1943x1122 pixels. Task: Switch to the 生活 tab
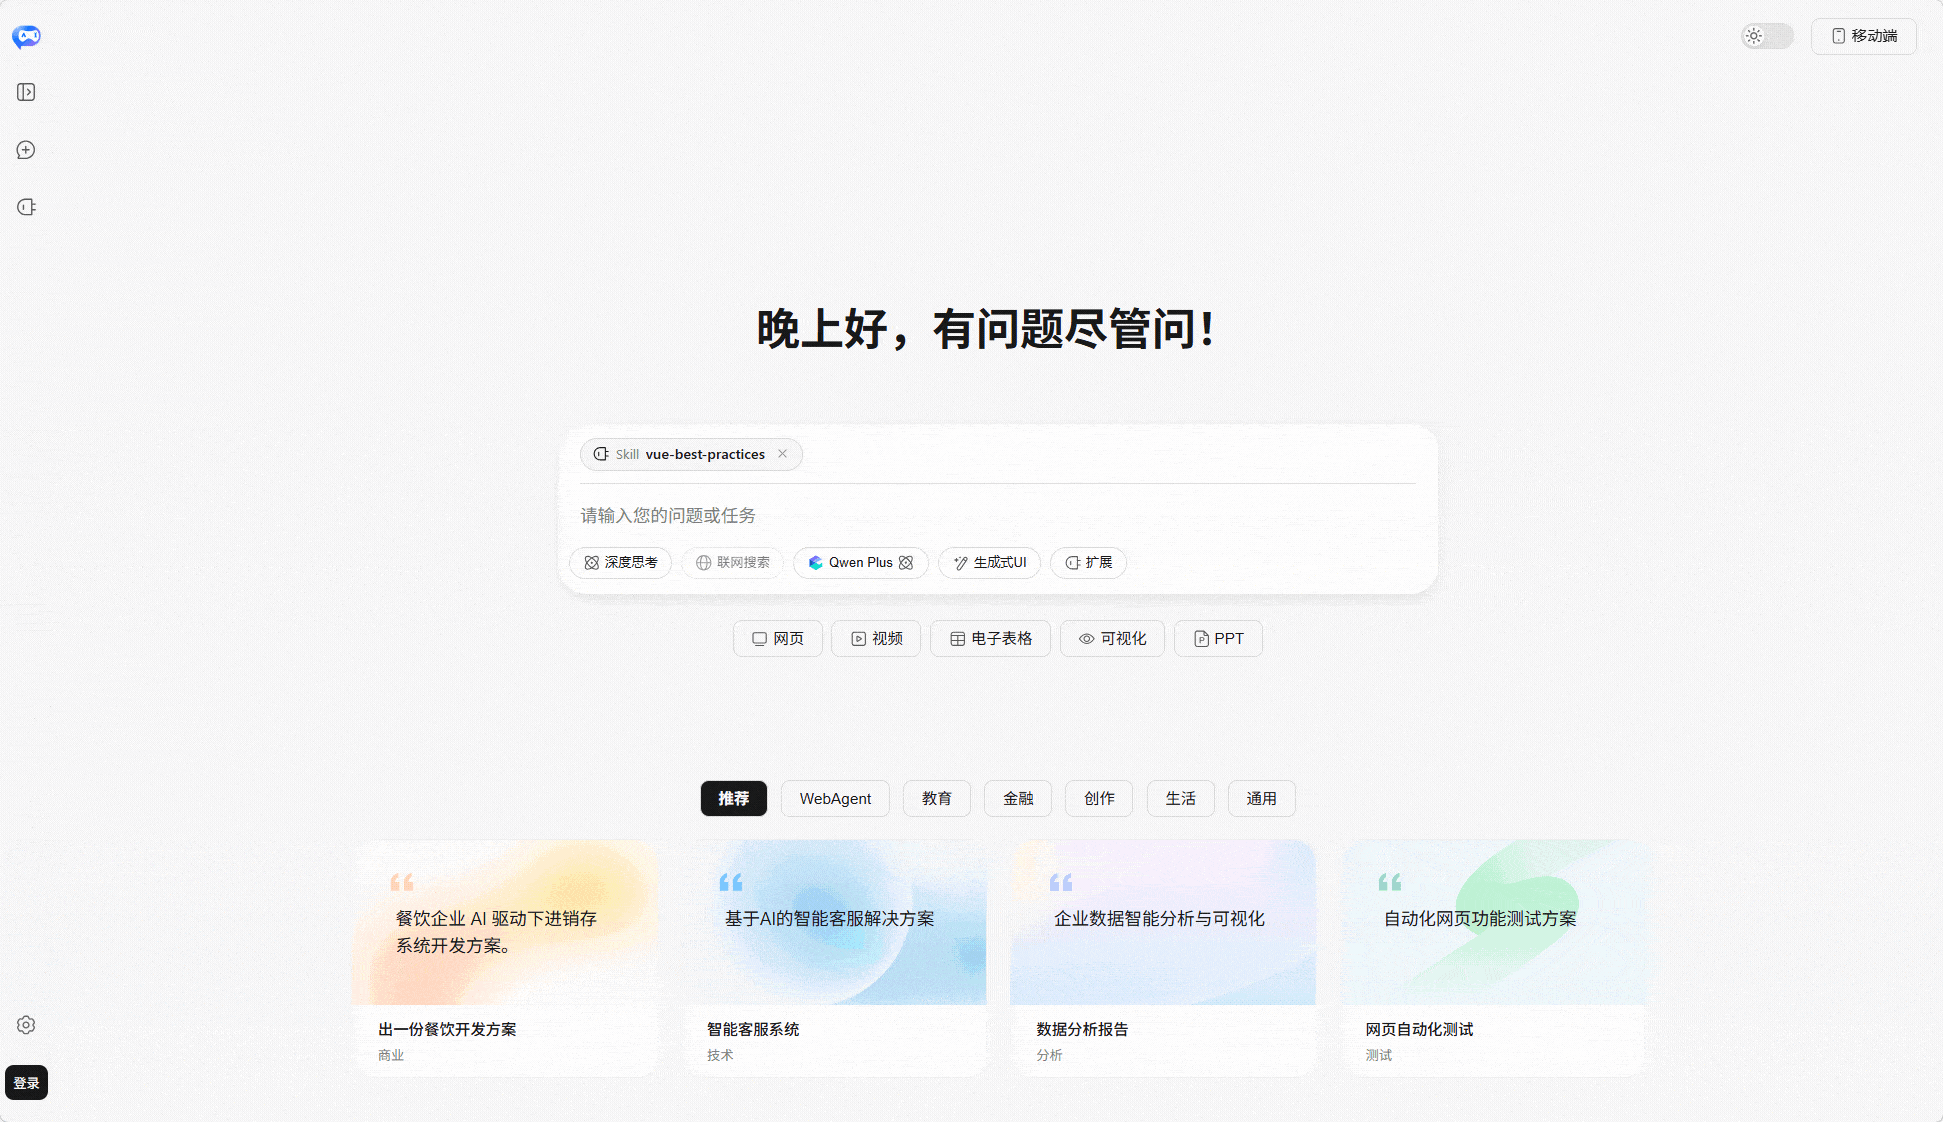(1180, 799)
